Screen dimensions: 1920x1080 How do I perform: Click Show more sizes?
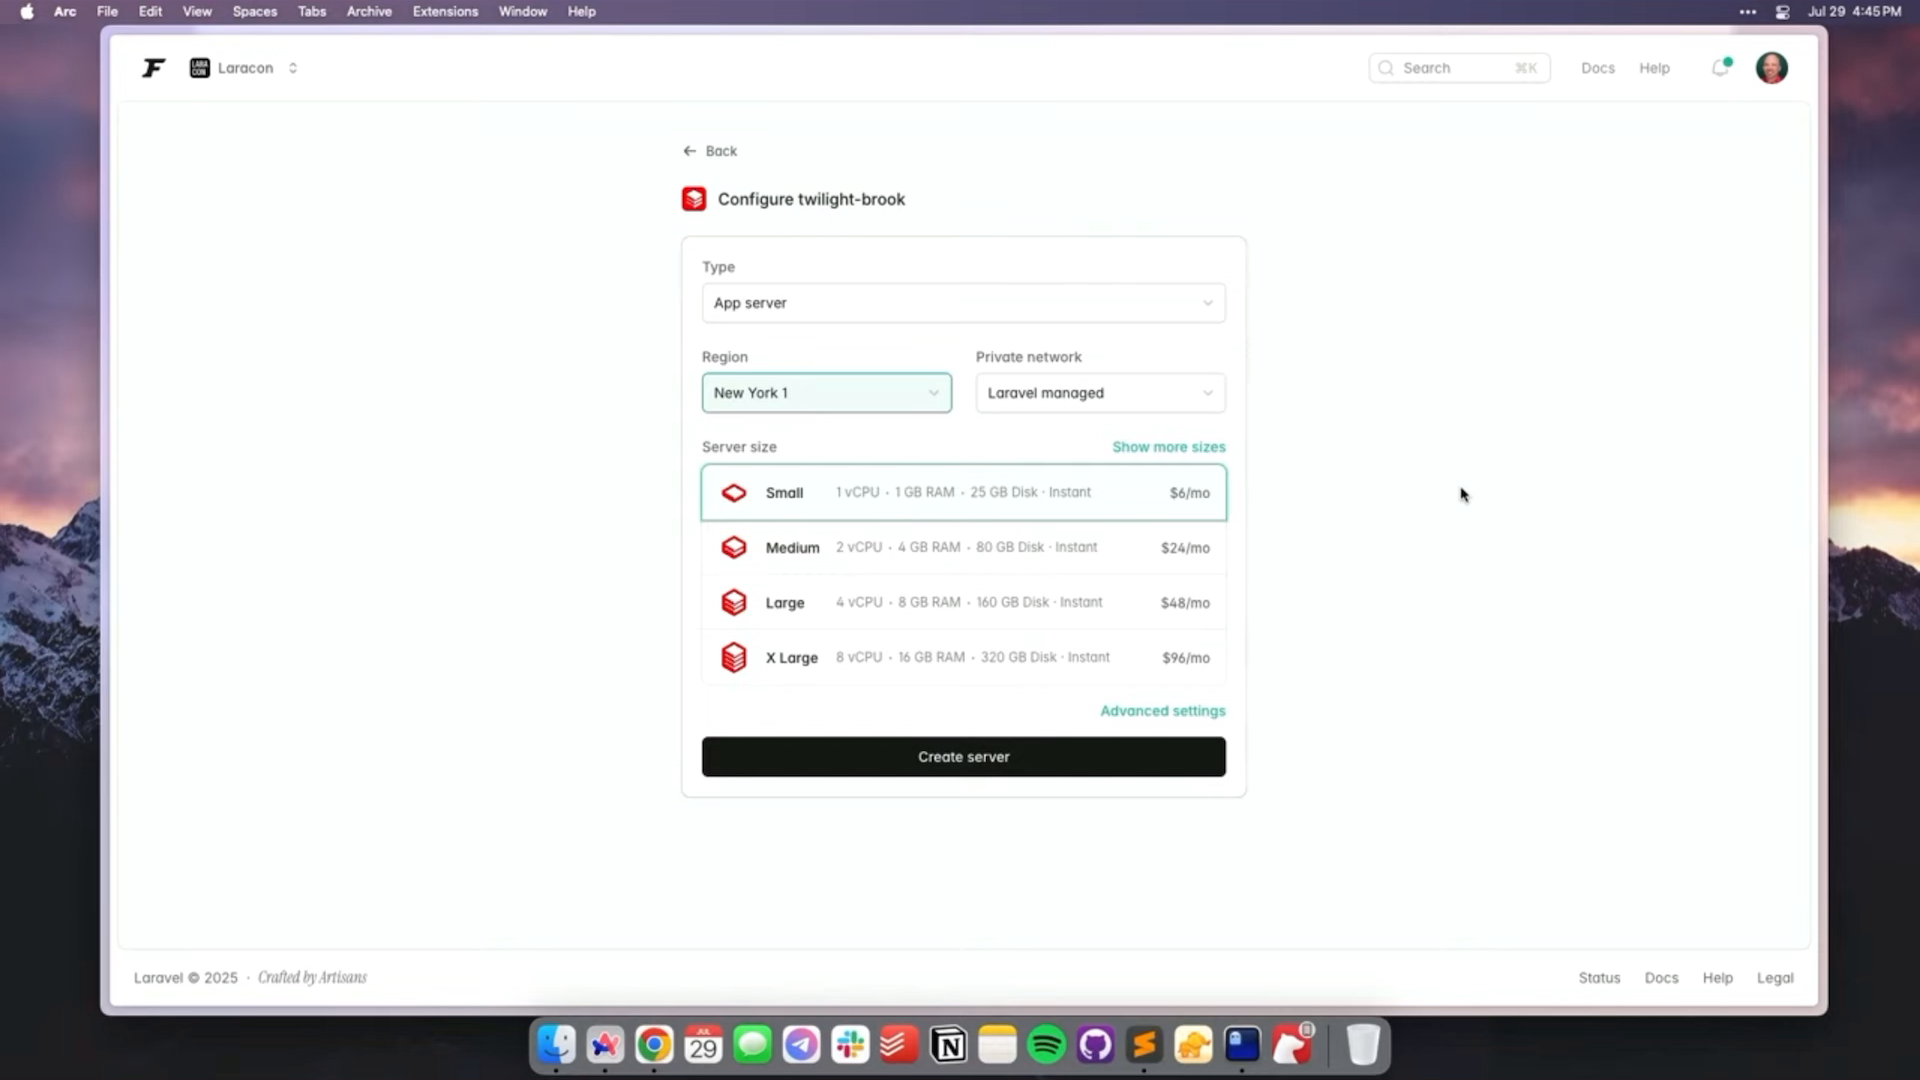pos(1168,447)
